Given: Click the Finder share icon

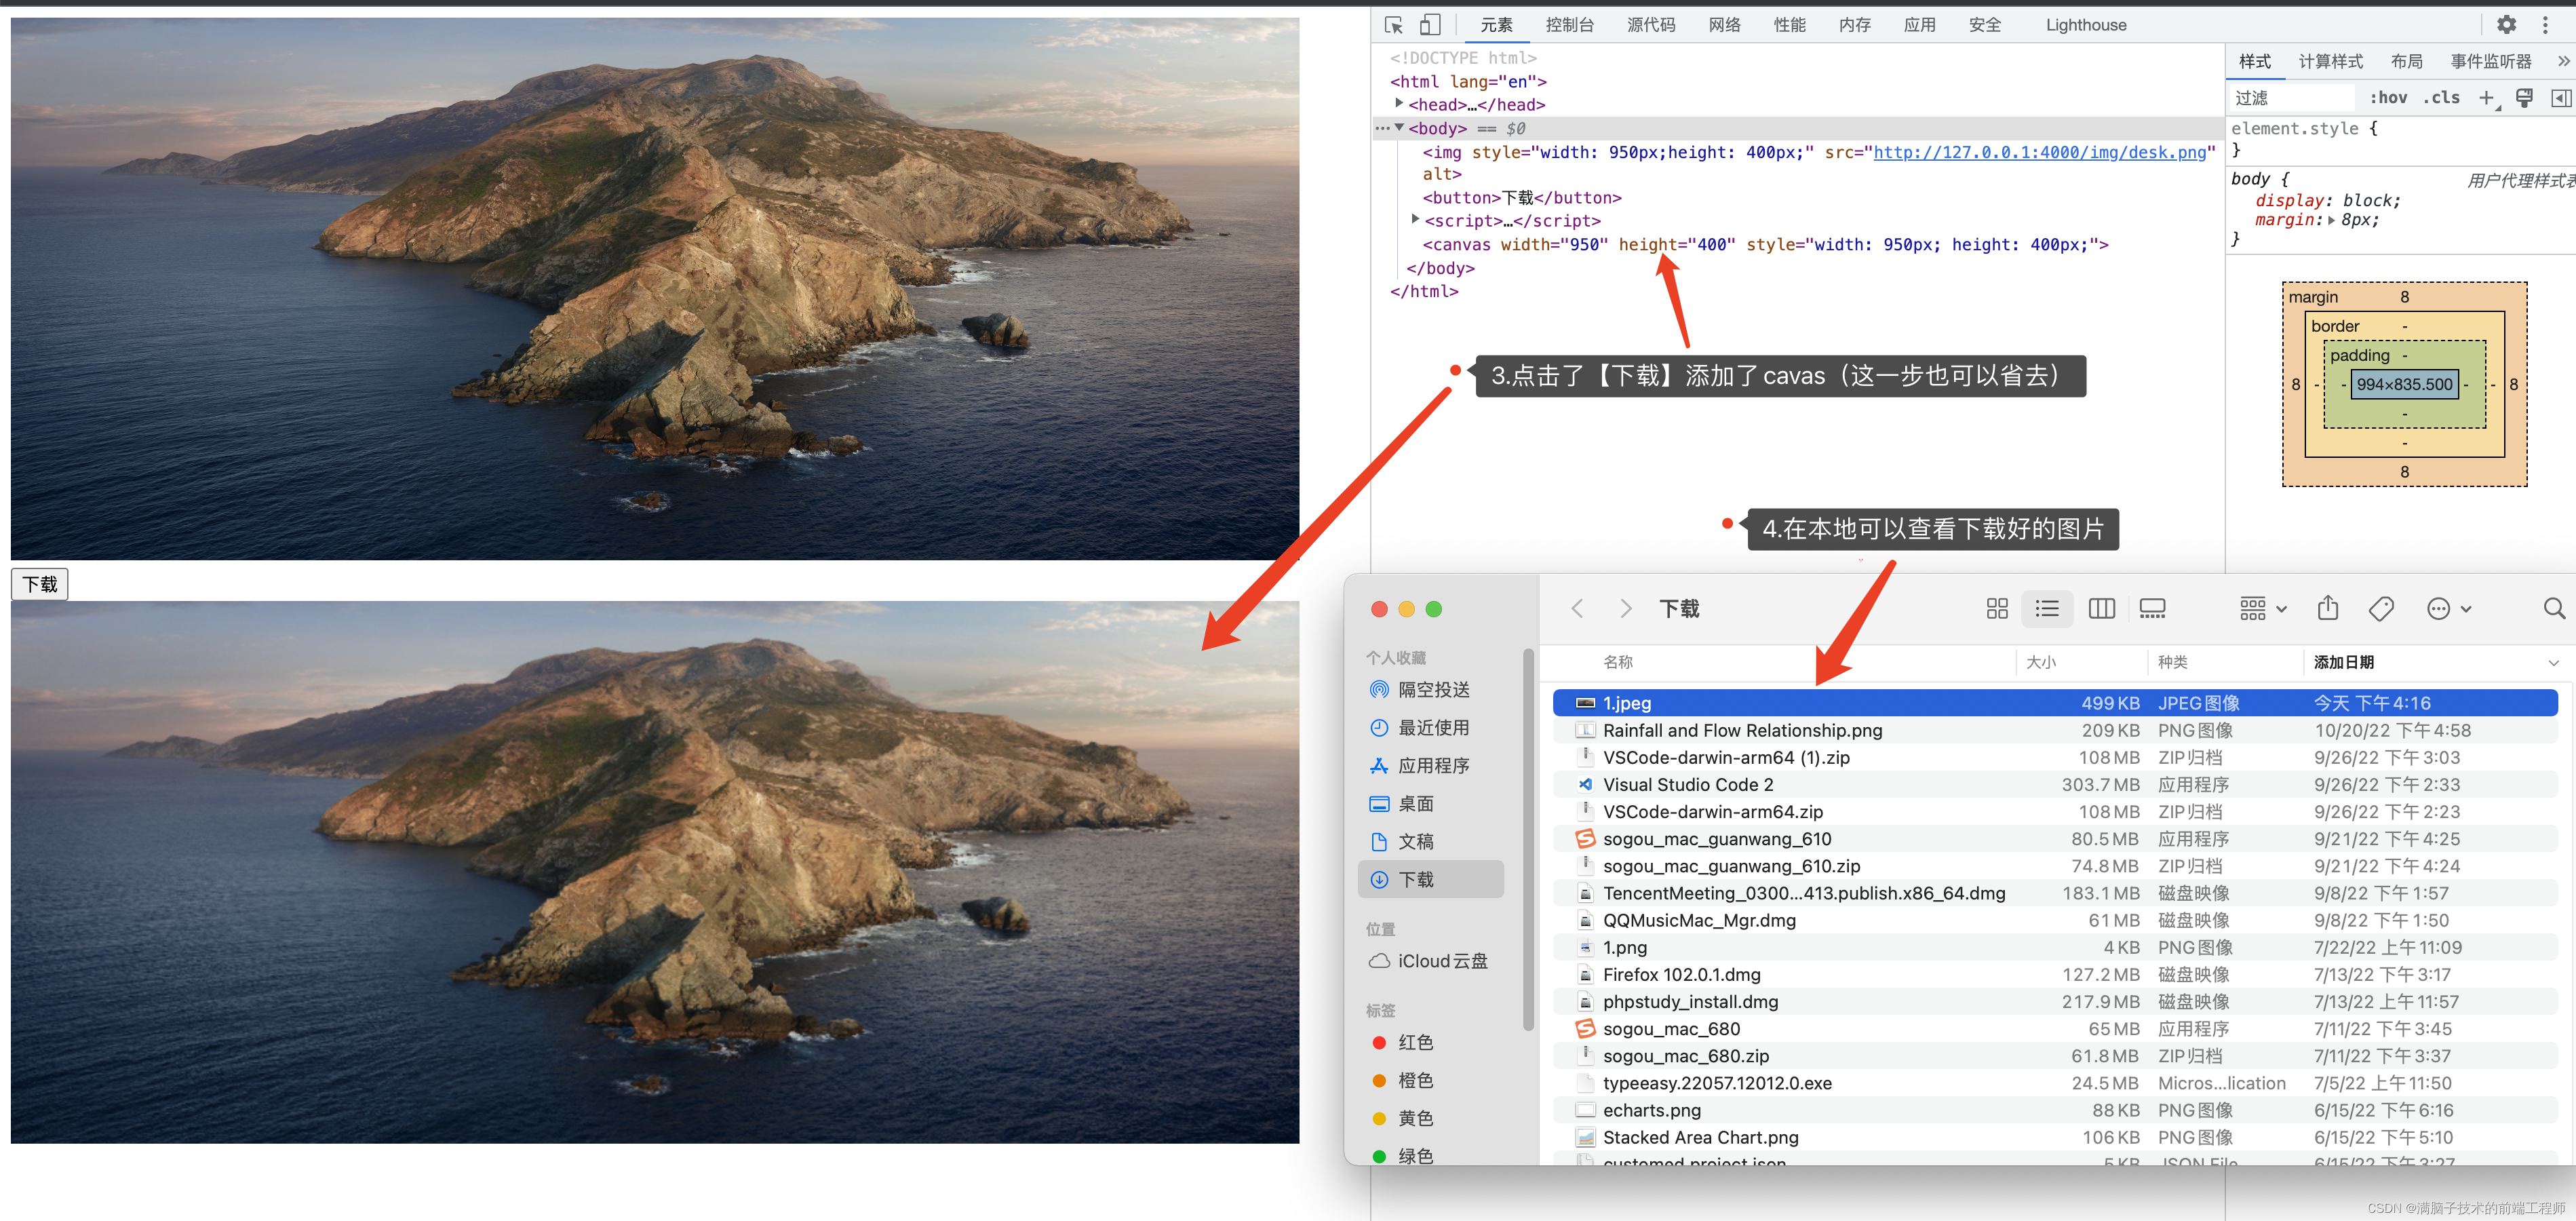Looking at the screenshot, I should tap(2328, 608).
